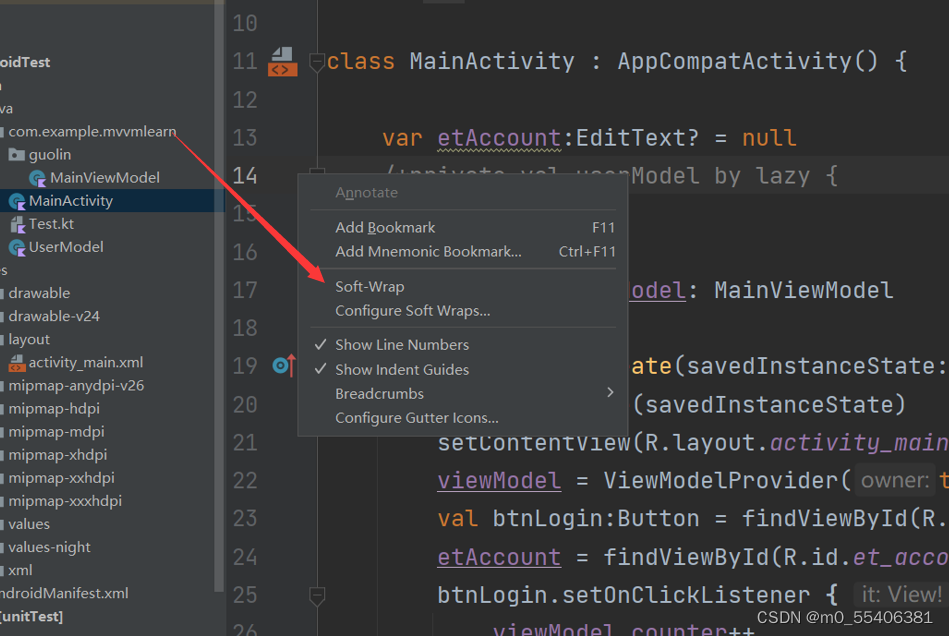The height and width of the screenshot is (636, 949).
Task: Click the Kotlin class icon beside MainActivity
Action: (18, 199)
